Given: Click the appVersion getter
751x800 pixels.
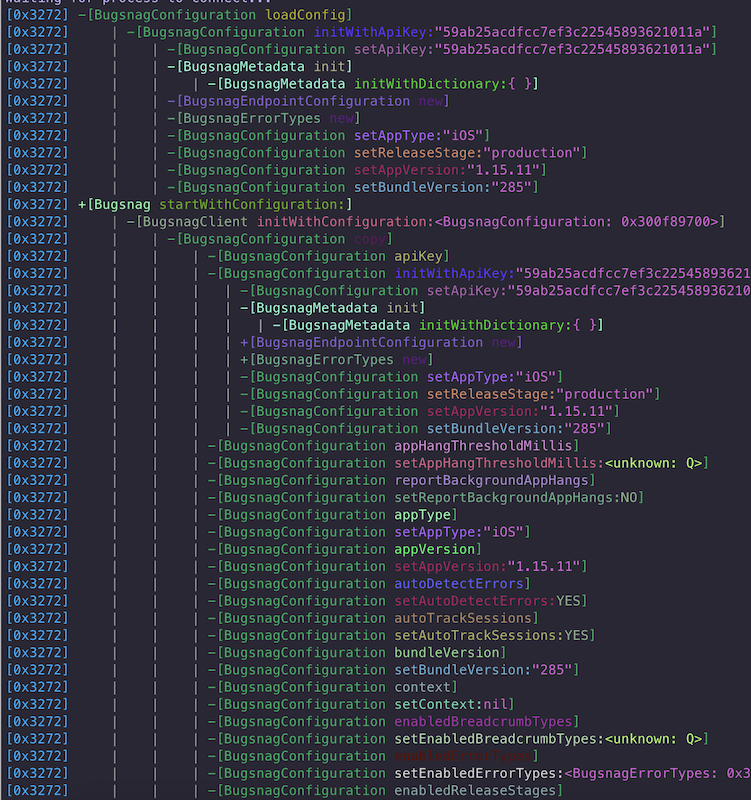Looking at the screenshot, I should tap(435, 549).
